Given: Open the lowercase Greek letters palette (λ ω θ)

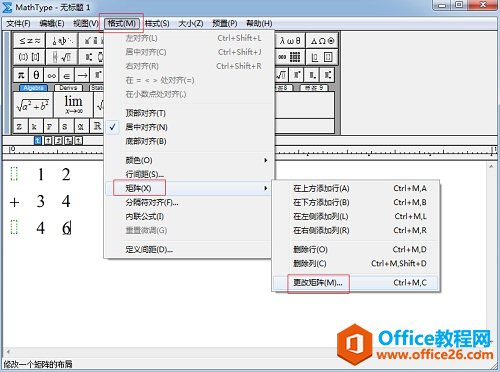Looking at the screenshot, I should click(x=290, y=41).
